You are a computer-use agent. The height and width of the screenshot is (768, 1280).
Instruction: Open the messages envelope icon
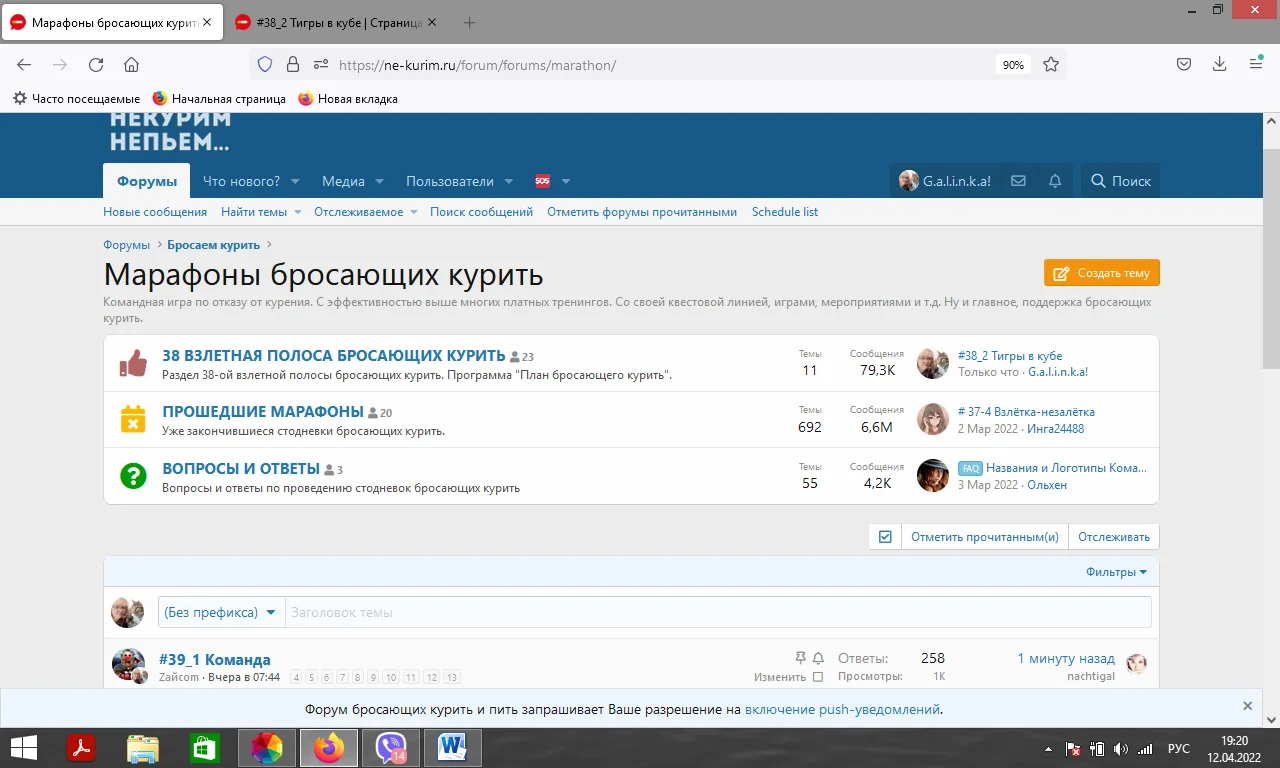[x=1018, y=180]
